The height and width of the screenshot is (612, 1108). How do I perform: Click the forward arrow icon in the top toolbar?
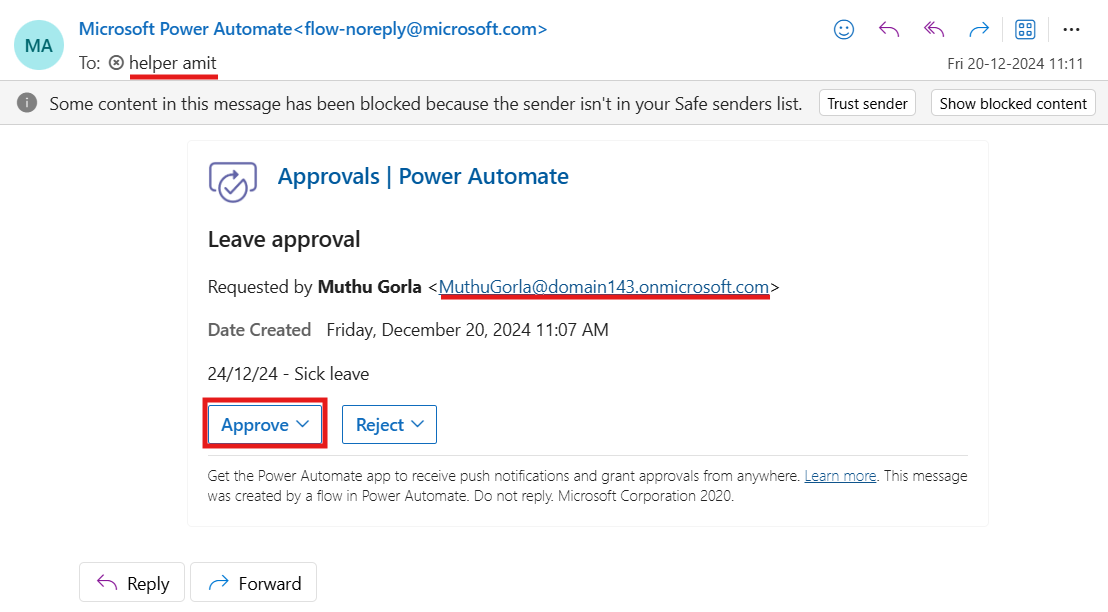coord(979,29)
